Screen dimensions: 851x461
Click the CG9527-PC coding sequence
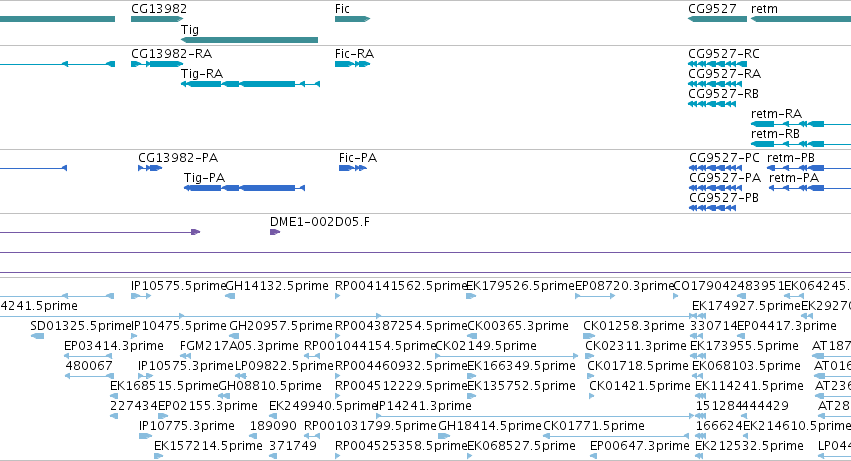(715, 168)
